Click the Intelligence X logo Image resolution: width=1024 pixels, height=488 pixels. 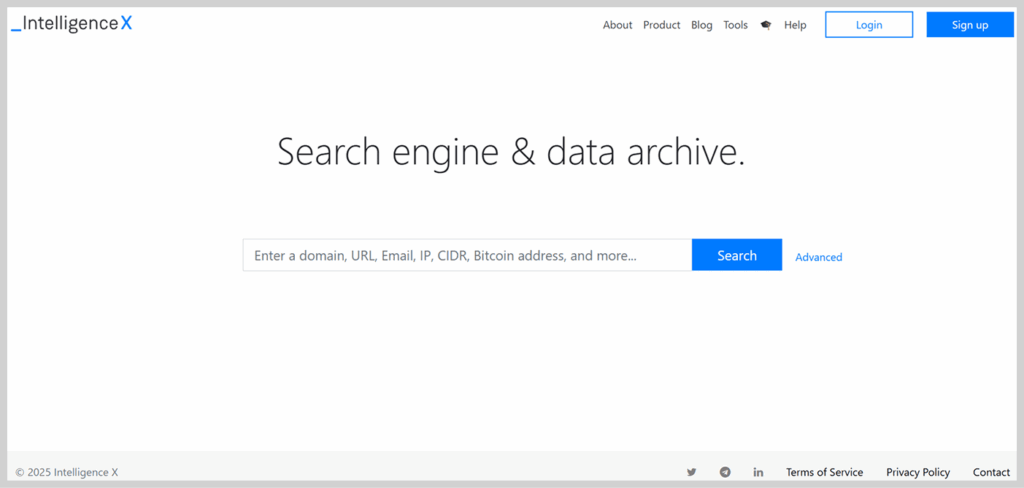tap(72, 24)
